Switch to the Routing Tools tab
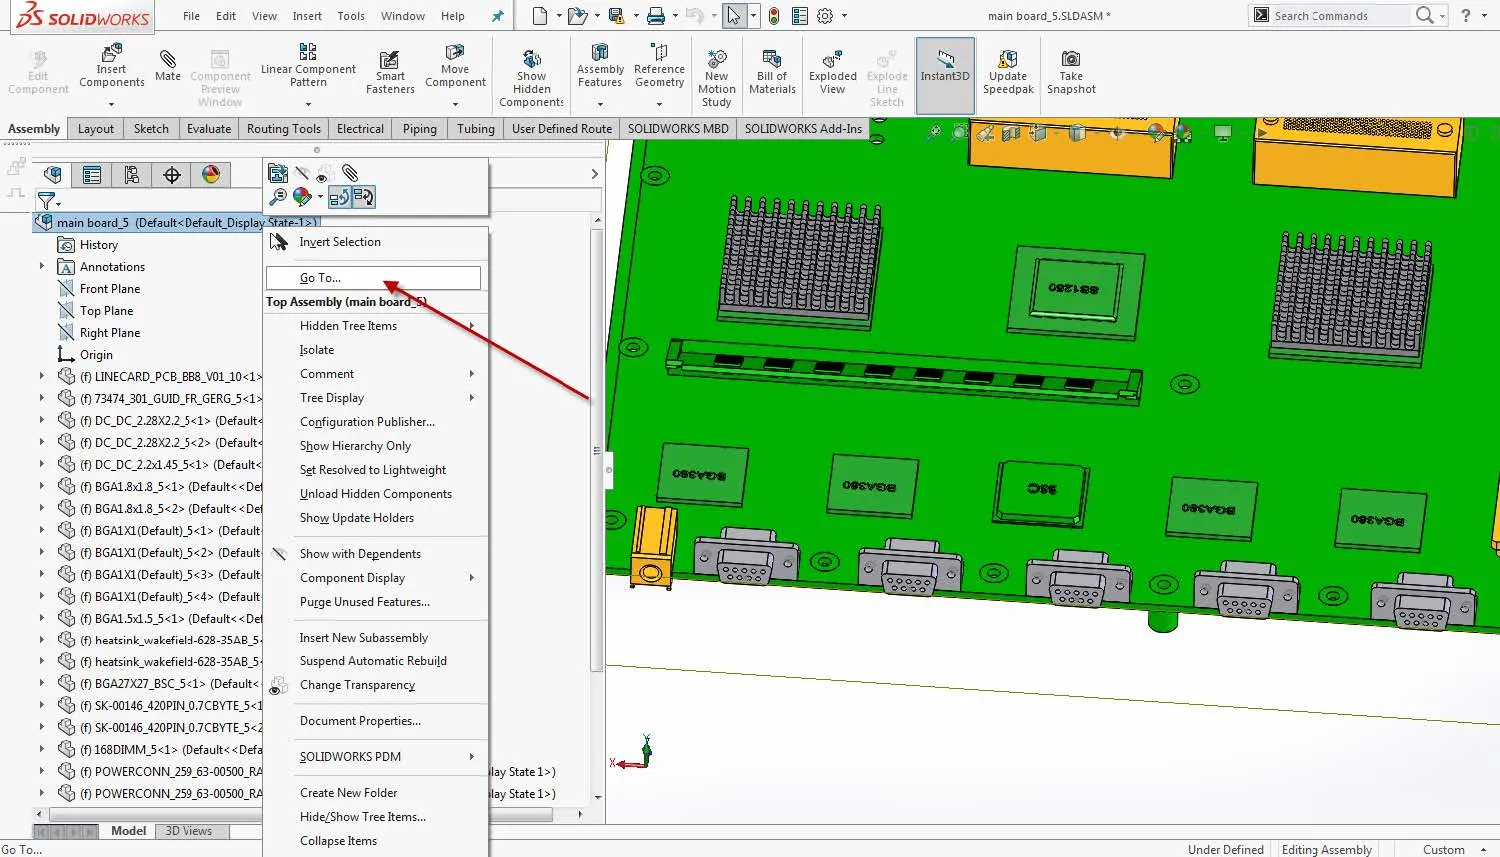This screenshot has height=857, width=1500. click(284, 129)
